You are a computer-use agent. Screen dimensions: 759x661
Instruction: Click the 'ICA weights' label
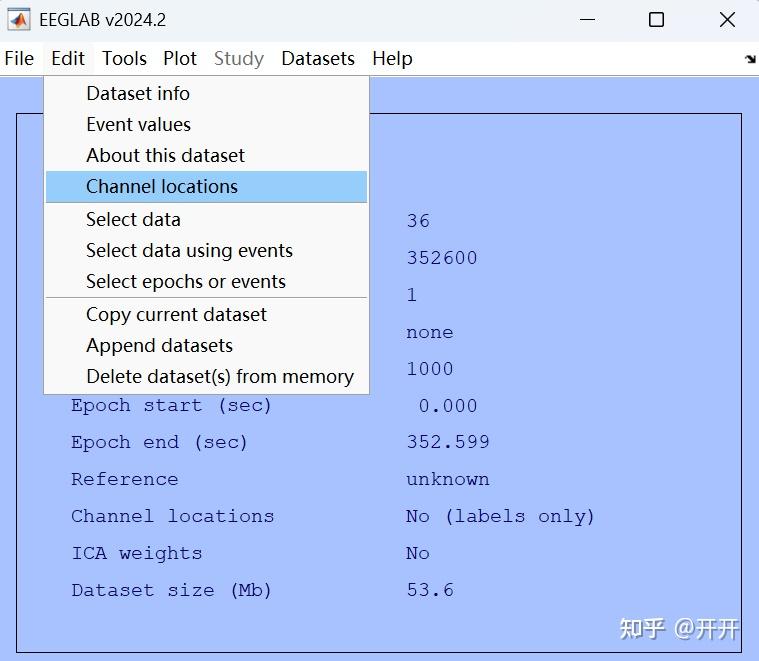click(x=137, y=553)
